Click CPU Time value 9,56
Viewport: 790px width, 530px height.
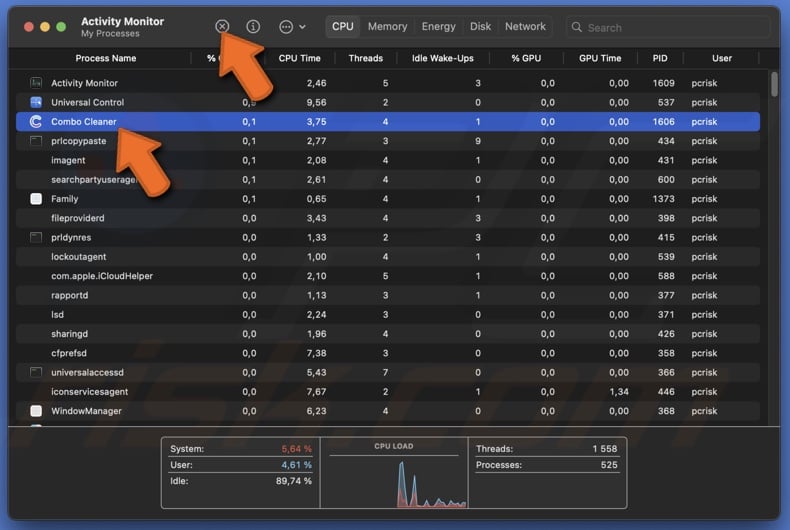316,102
